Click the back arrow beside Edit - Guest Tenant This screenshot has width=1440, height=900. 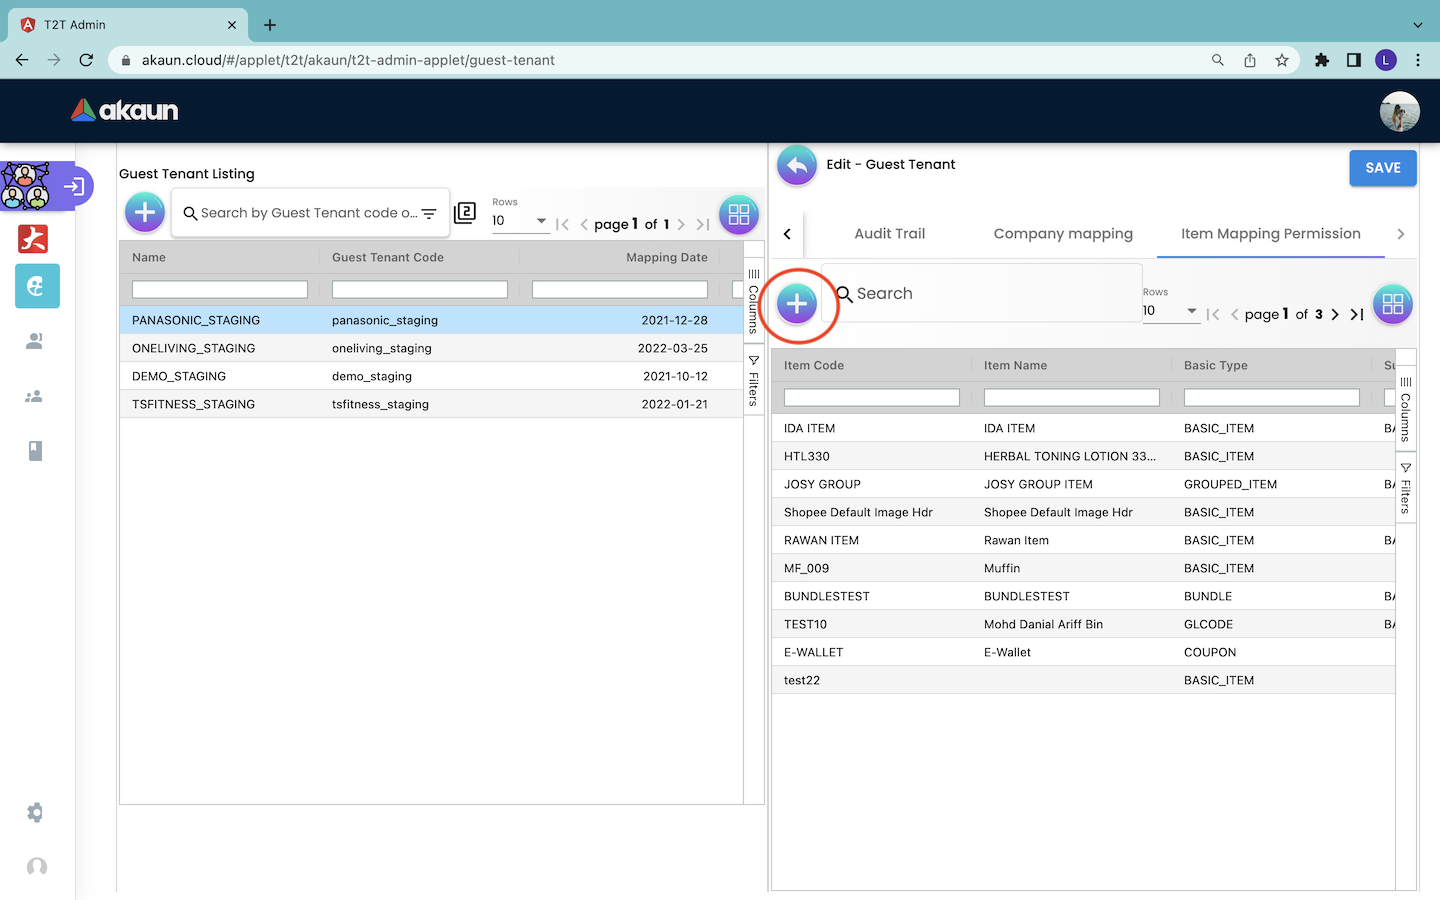[x=797, y=166]
